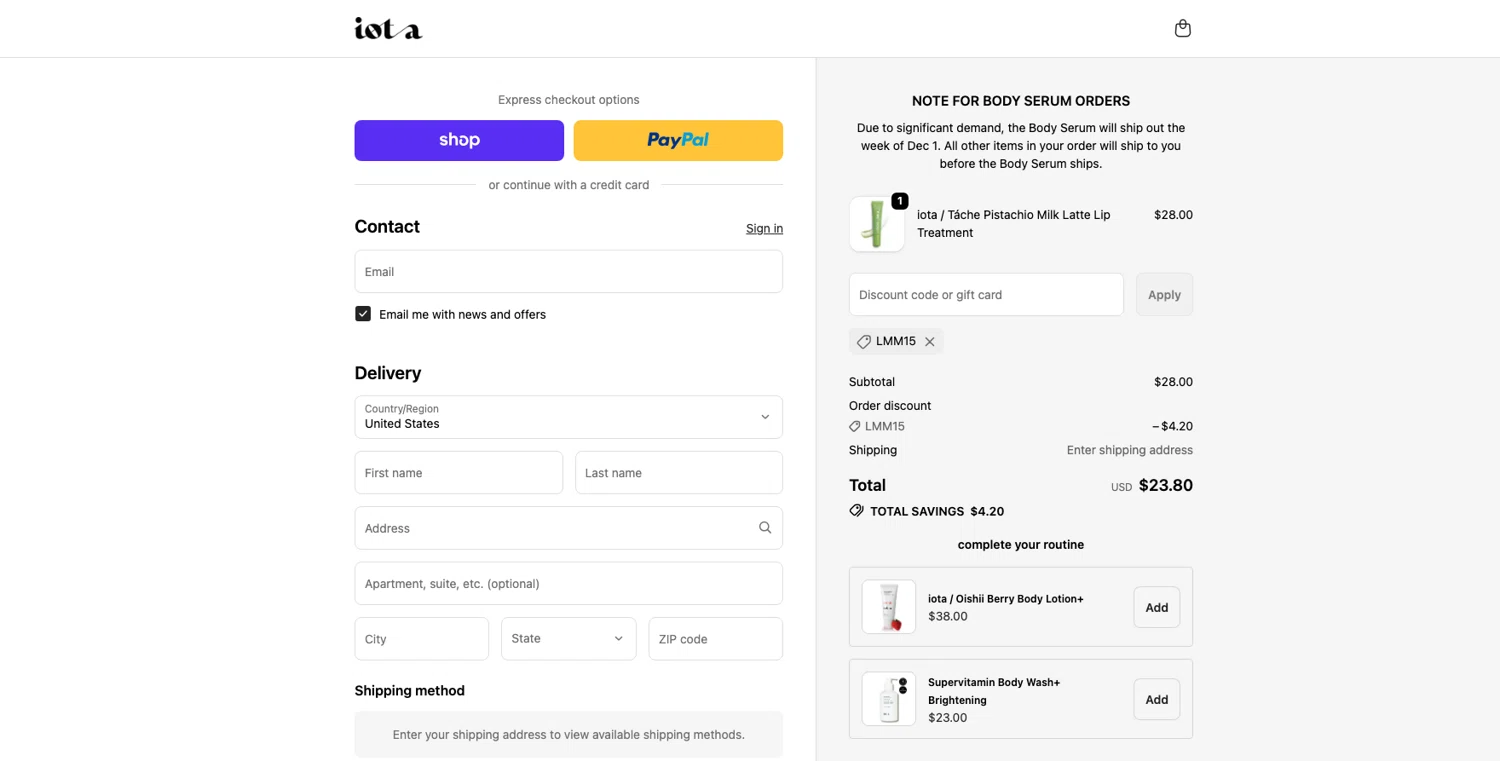Focus the ZIP code field
This screenshot has width=1500, height=761.
pos(715,639)
